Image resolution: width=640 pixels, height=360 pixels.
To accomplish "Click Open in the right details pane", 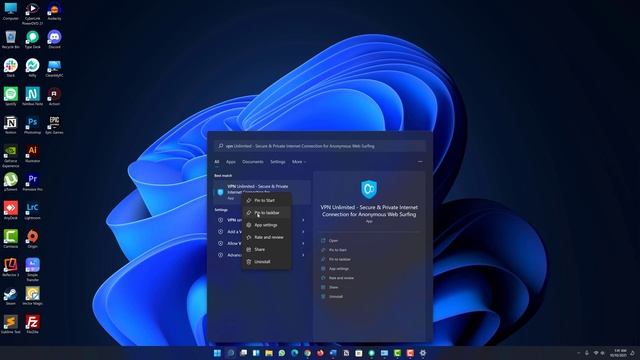I will (x=333, y=241).
